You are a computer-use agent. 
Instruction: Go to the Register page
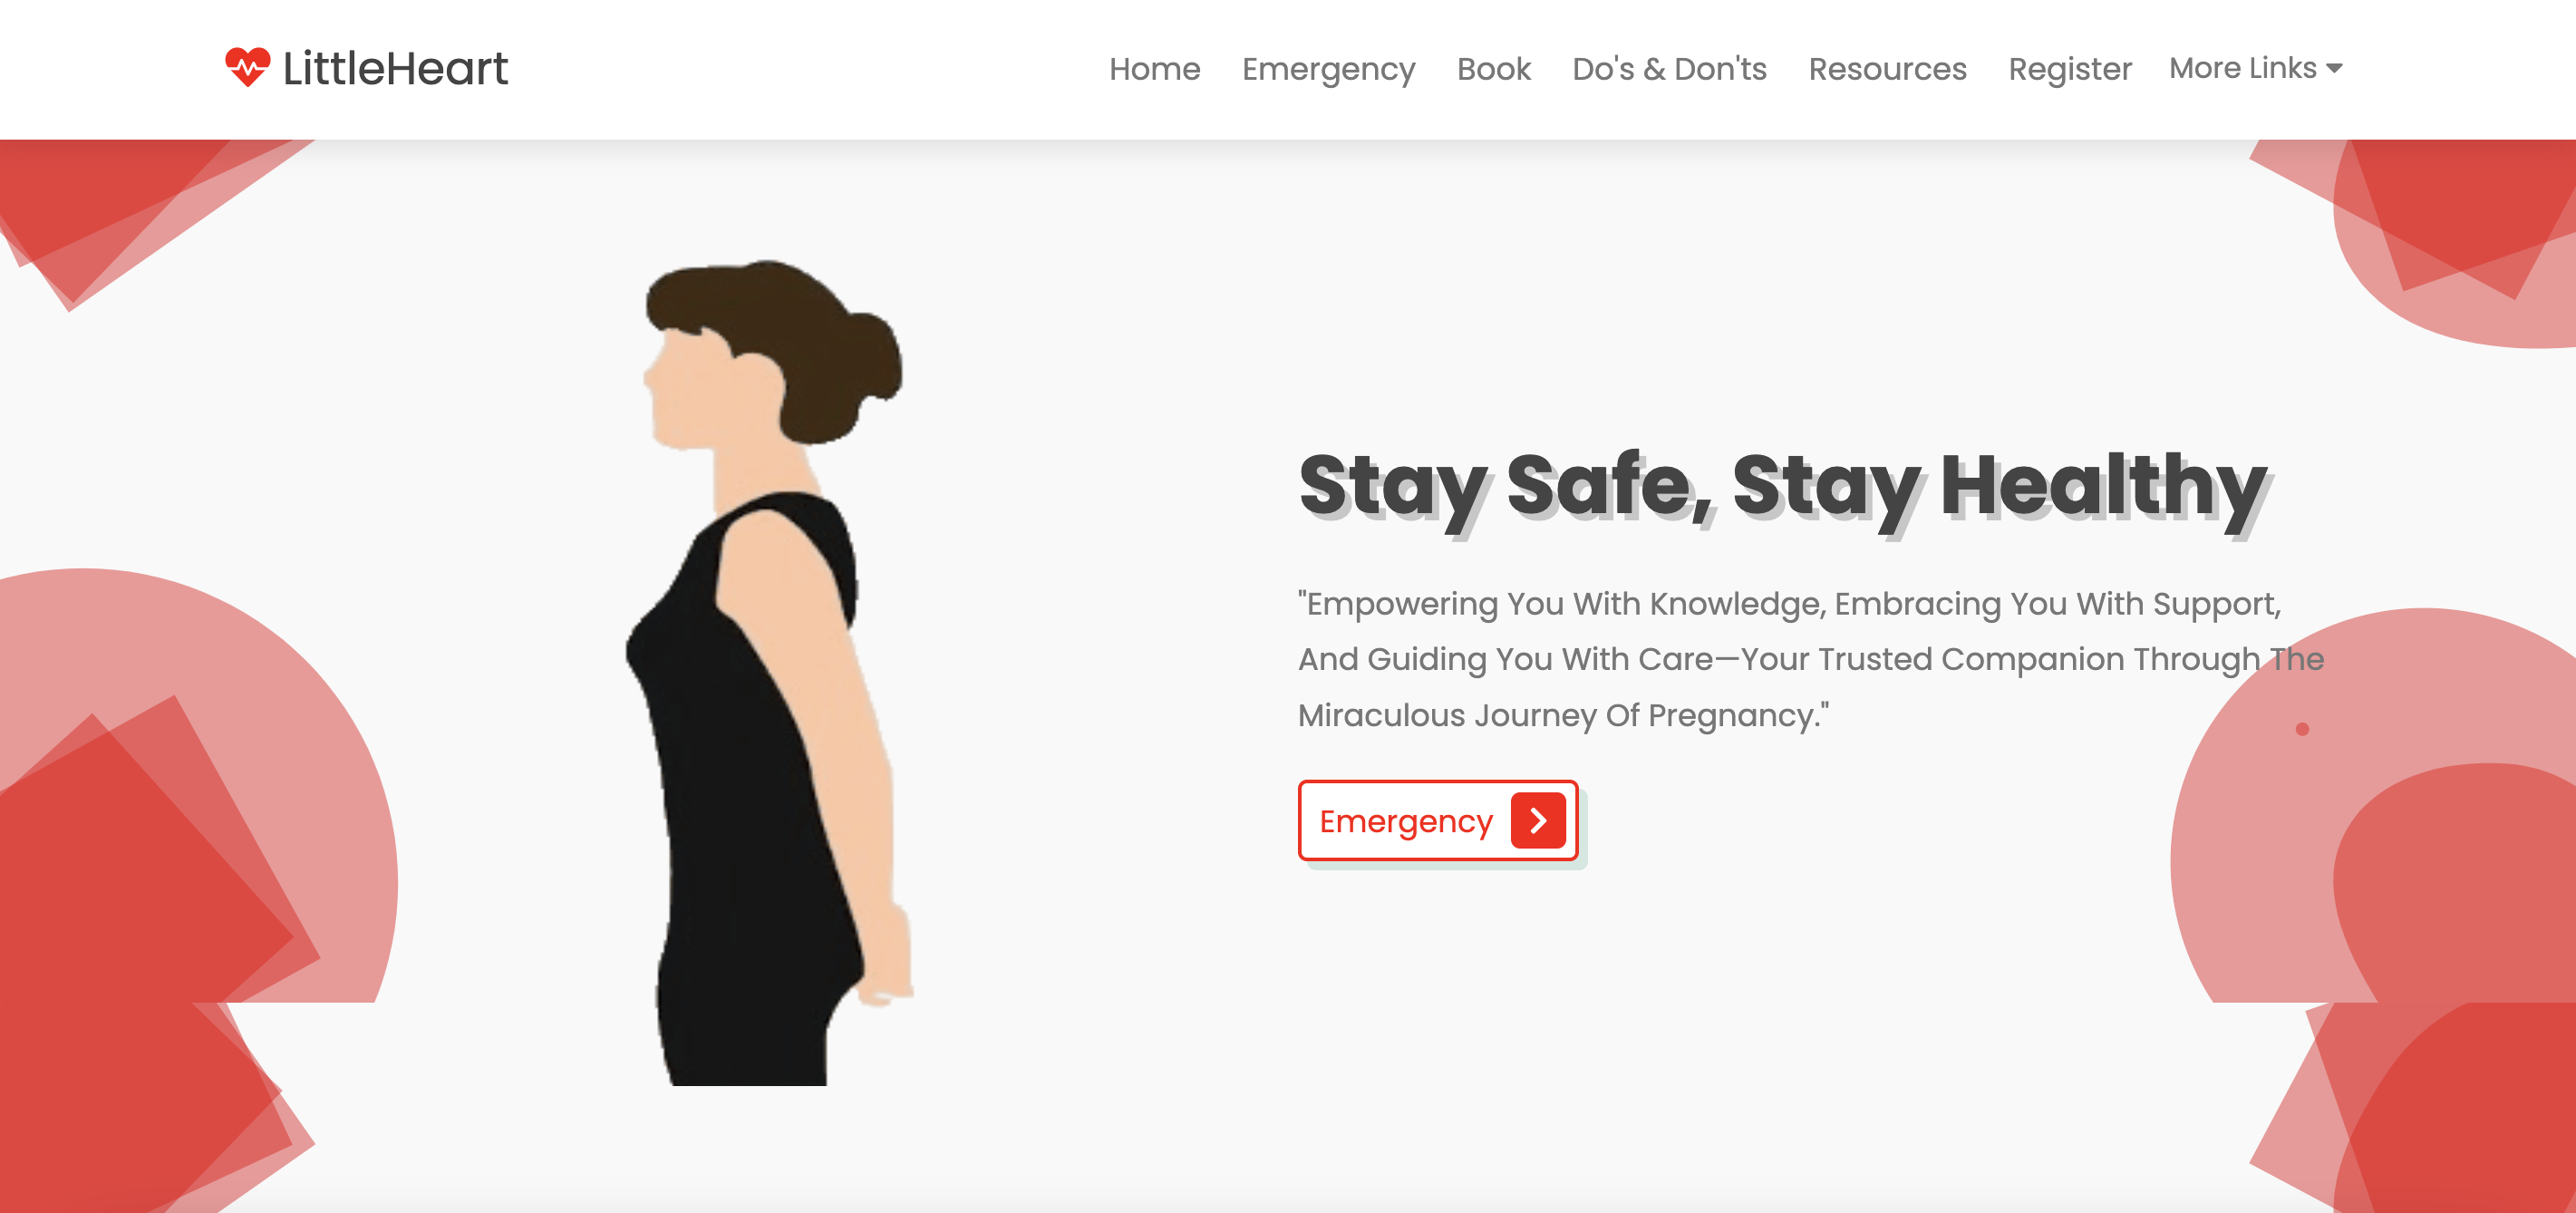point(2070,69)
